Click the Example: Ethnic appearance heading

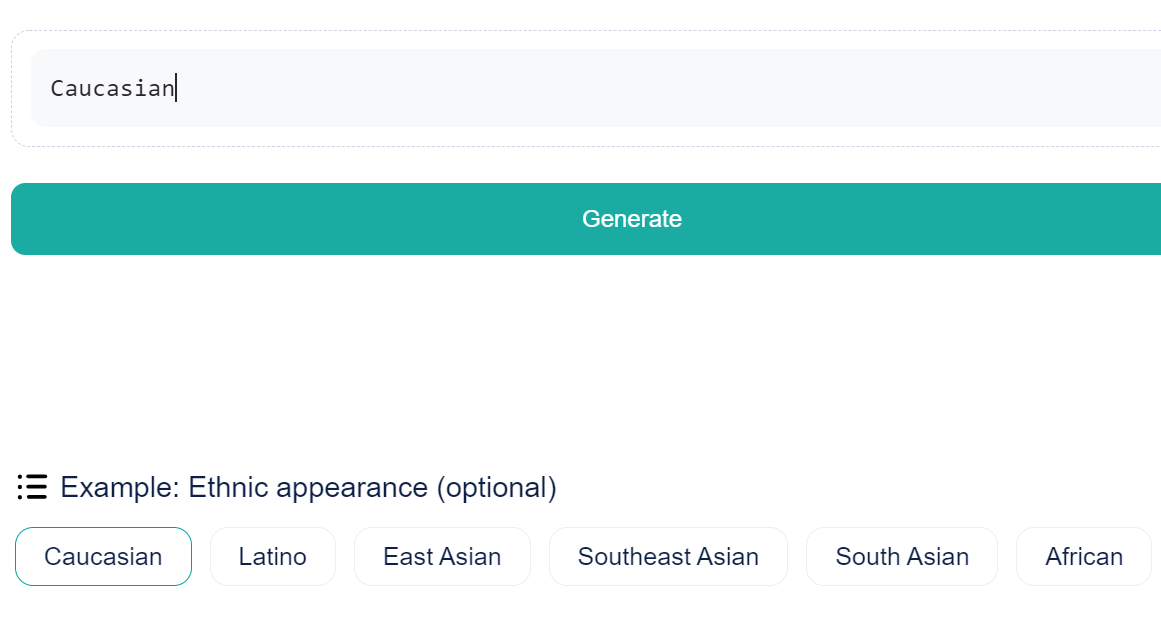308,487
